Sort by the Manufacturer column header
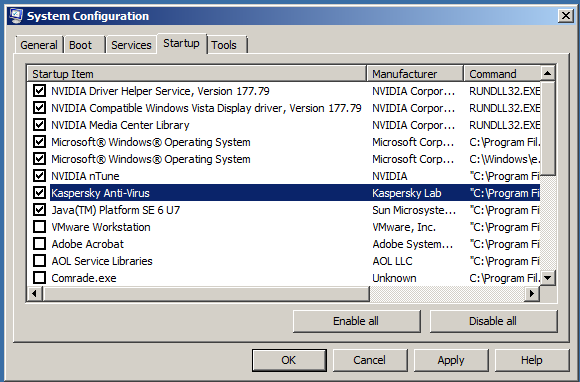The width and height of the screenshot is (580, 382). 415,74
